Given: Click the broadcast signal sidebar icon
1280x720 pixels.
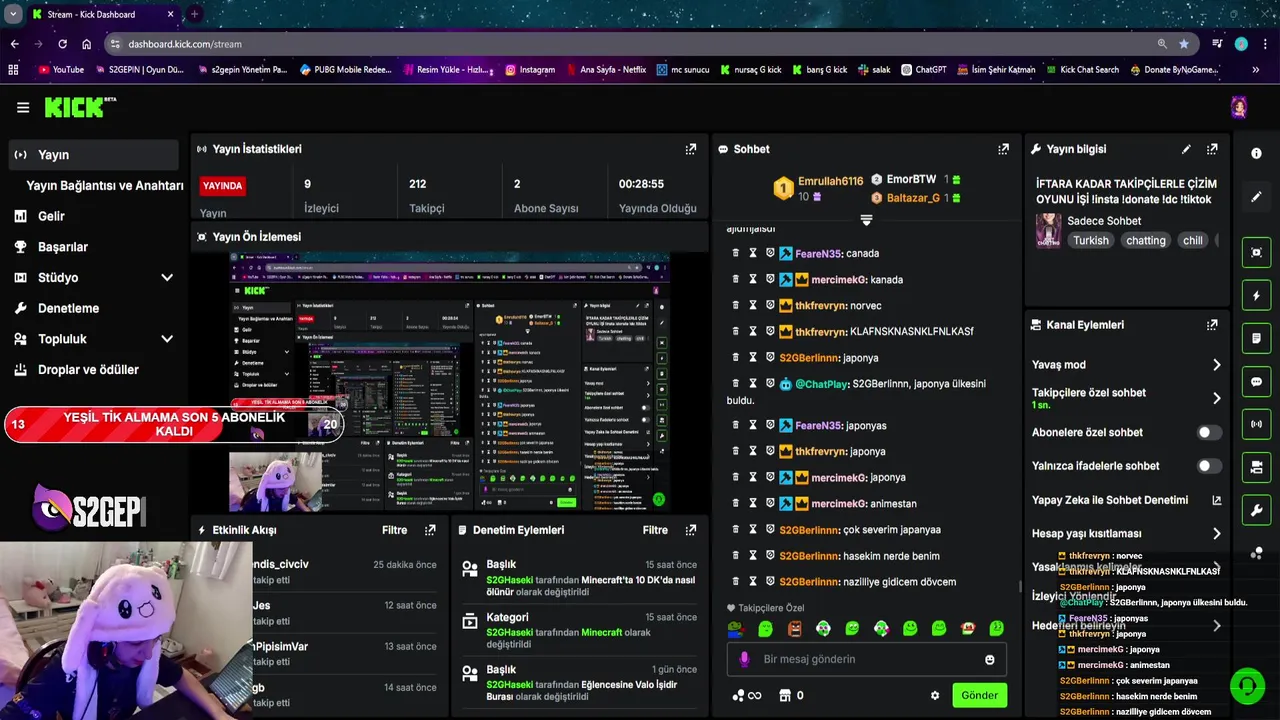Looking at the screenshot, I should (x=1256, y=424).
